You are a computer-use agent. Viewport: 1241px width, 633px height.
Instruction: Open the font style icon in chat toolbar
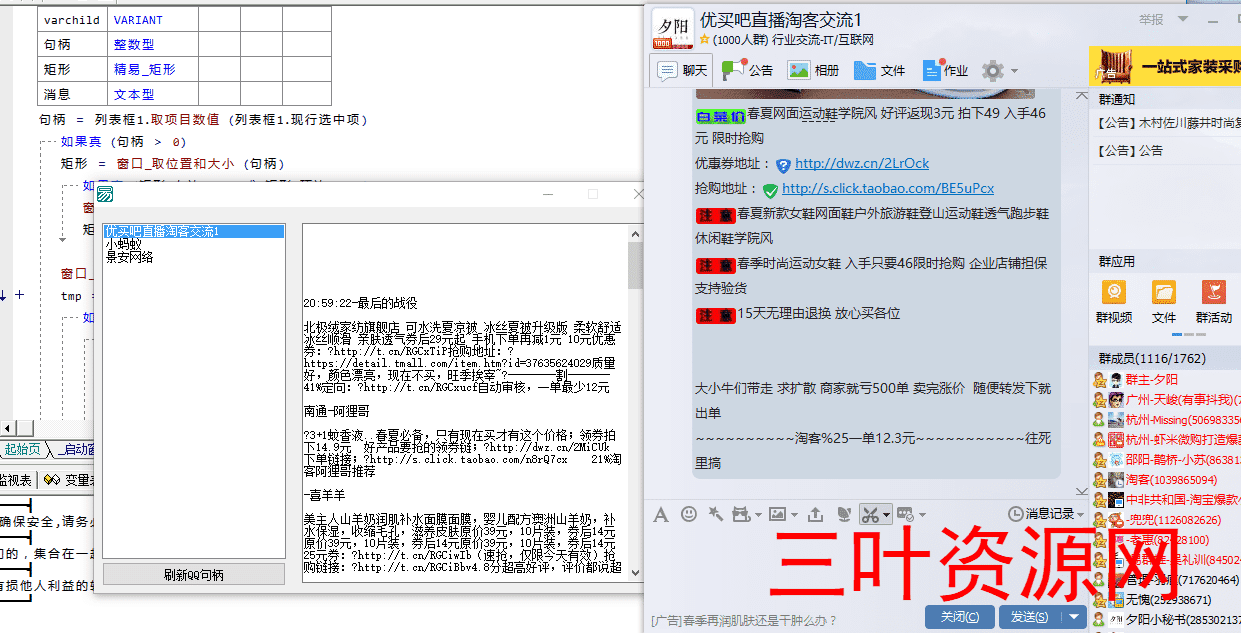[660, 514]
